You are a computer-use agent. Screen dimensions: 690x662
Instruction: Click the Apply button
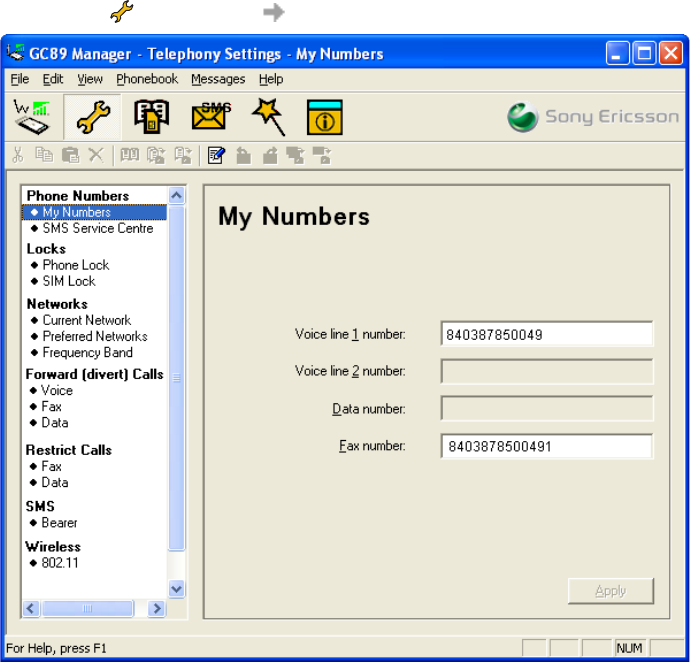tap(611, 591)
